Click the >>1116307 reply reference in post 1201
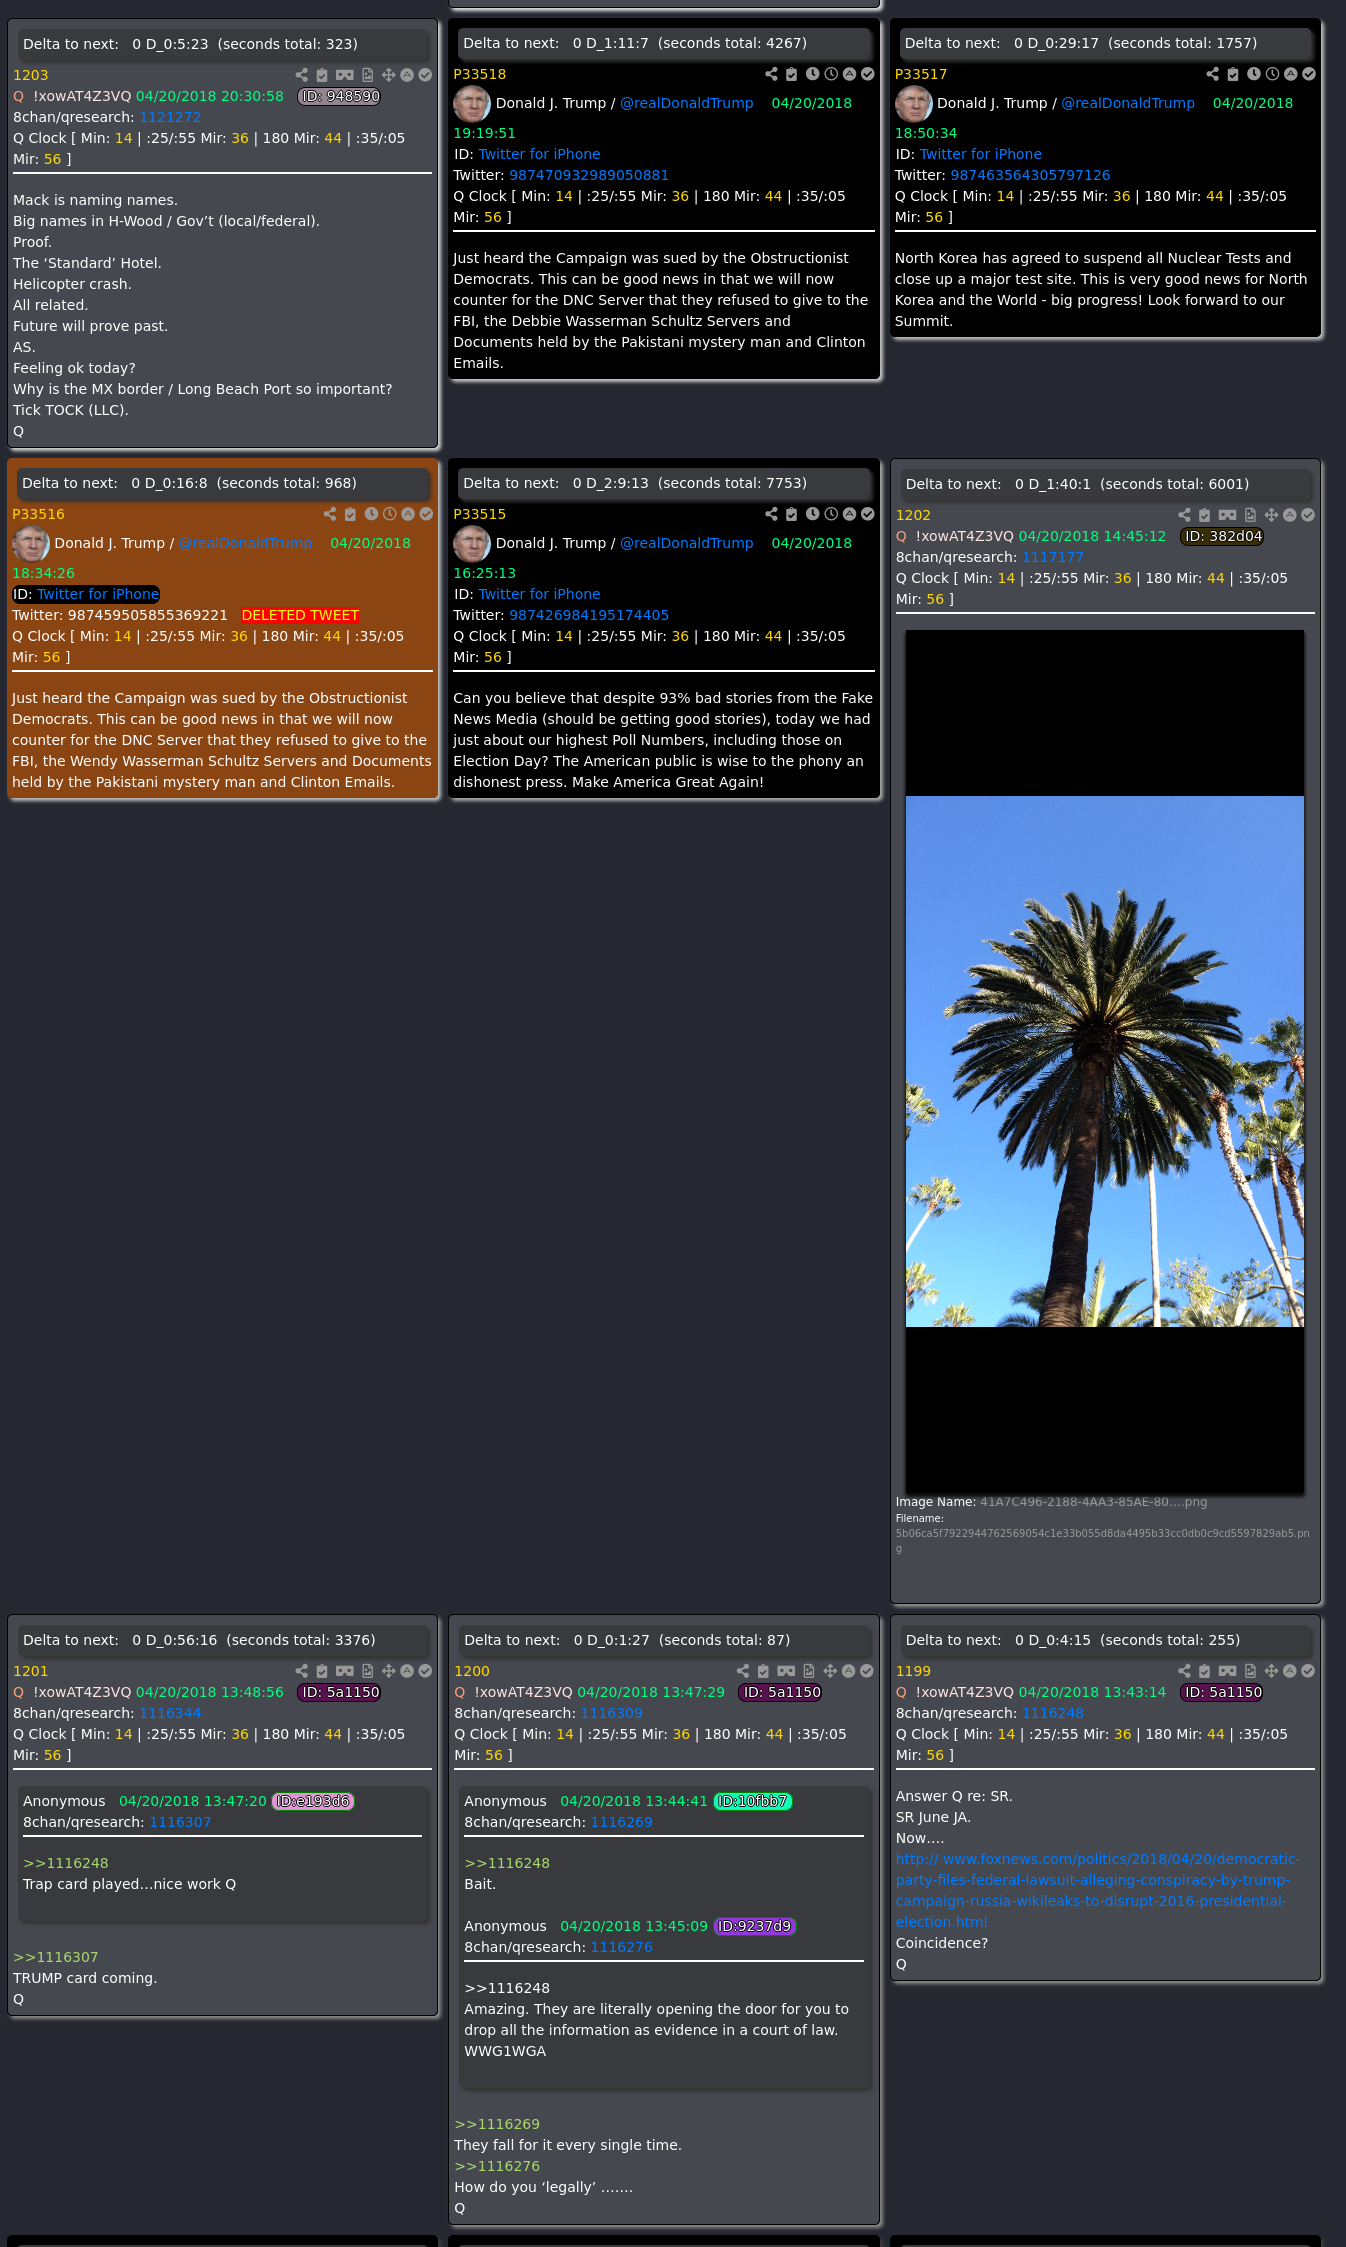The height and width of the screenshot is (2247, 1346). click(56, 1957)
